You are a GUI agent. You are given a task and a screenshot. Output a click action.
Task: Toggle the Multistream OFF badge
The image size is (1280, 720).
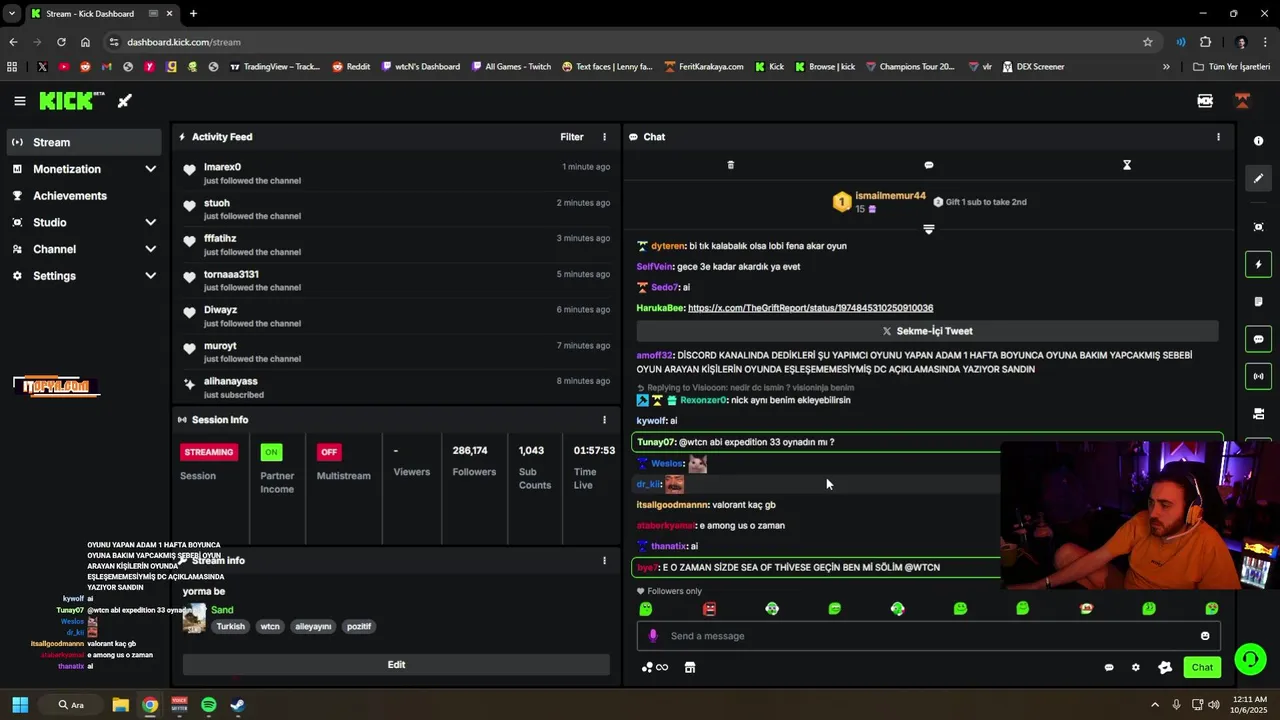[329, 452]
